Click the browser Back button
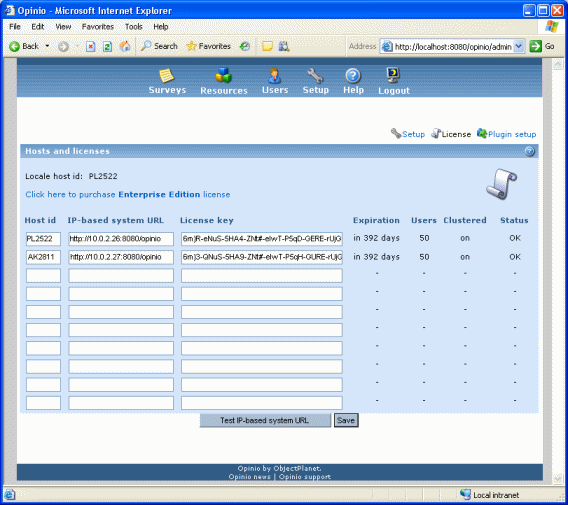The height and width of the screenshot is (505, 568). [24, 46]
